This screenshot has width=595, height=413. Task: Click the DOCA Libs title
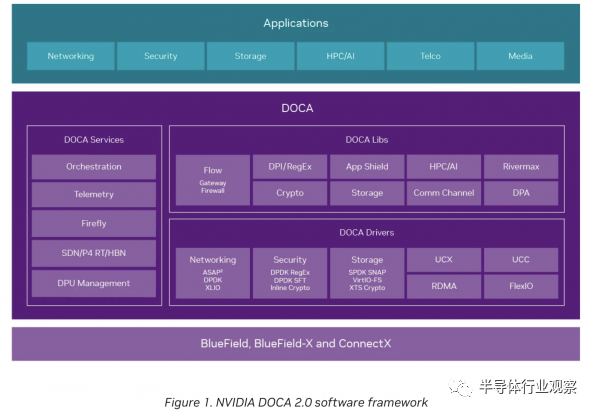pos(367,140)
